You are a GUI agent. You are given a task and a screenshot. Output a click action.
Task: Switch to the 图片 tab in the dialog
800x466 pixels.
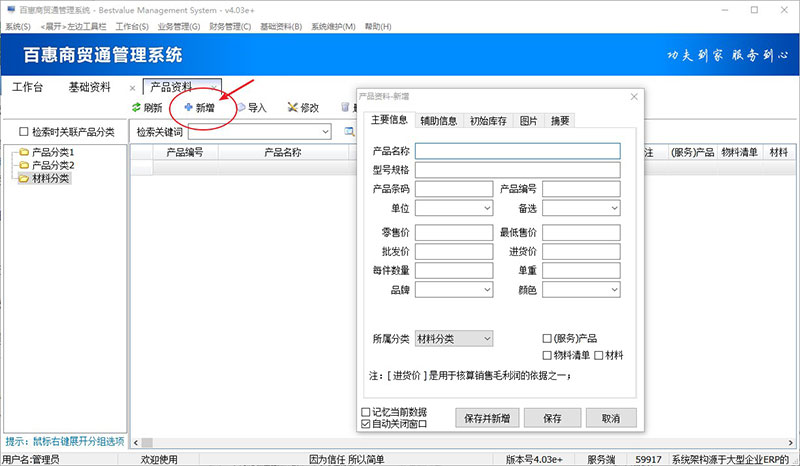(529, 120)
